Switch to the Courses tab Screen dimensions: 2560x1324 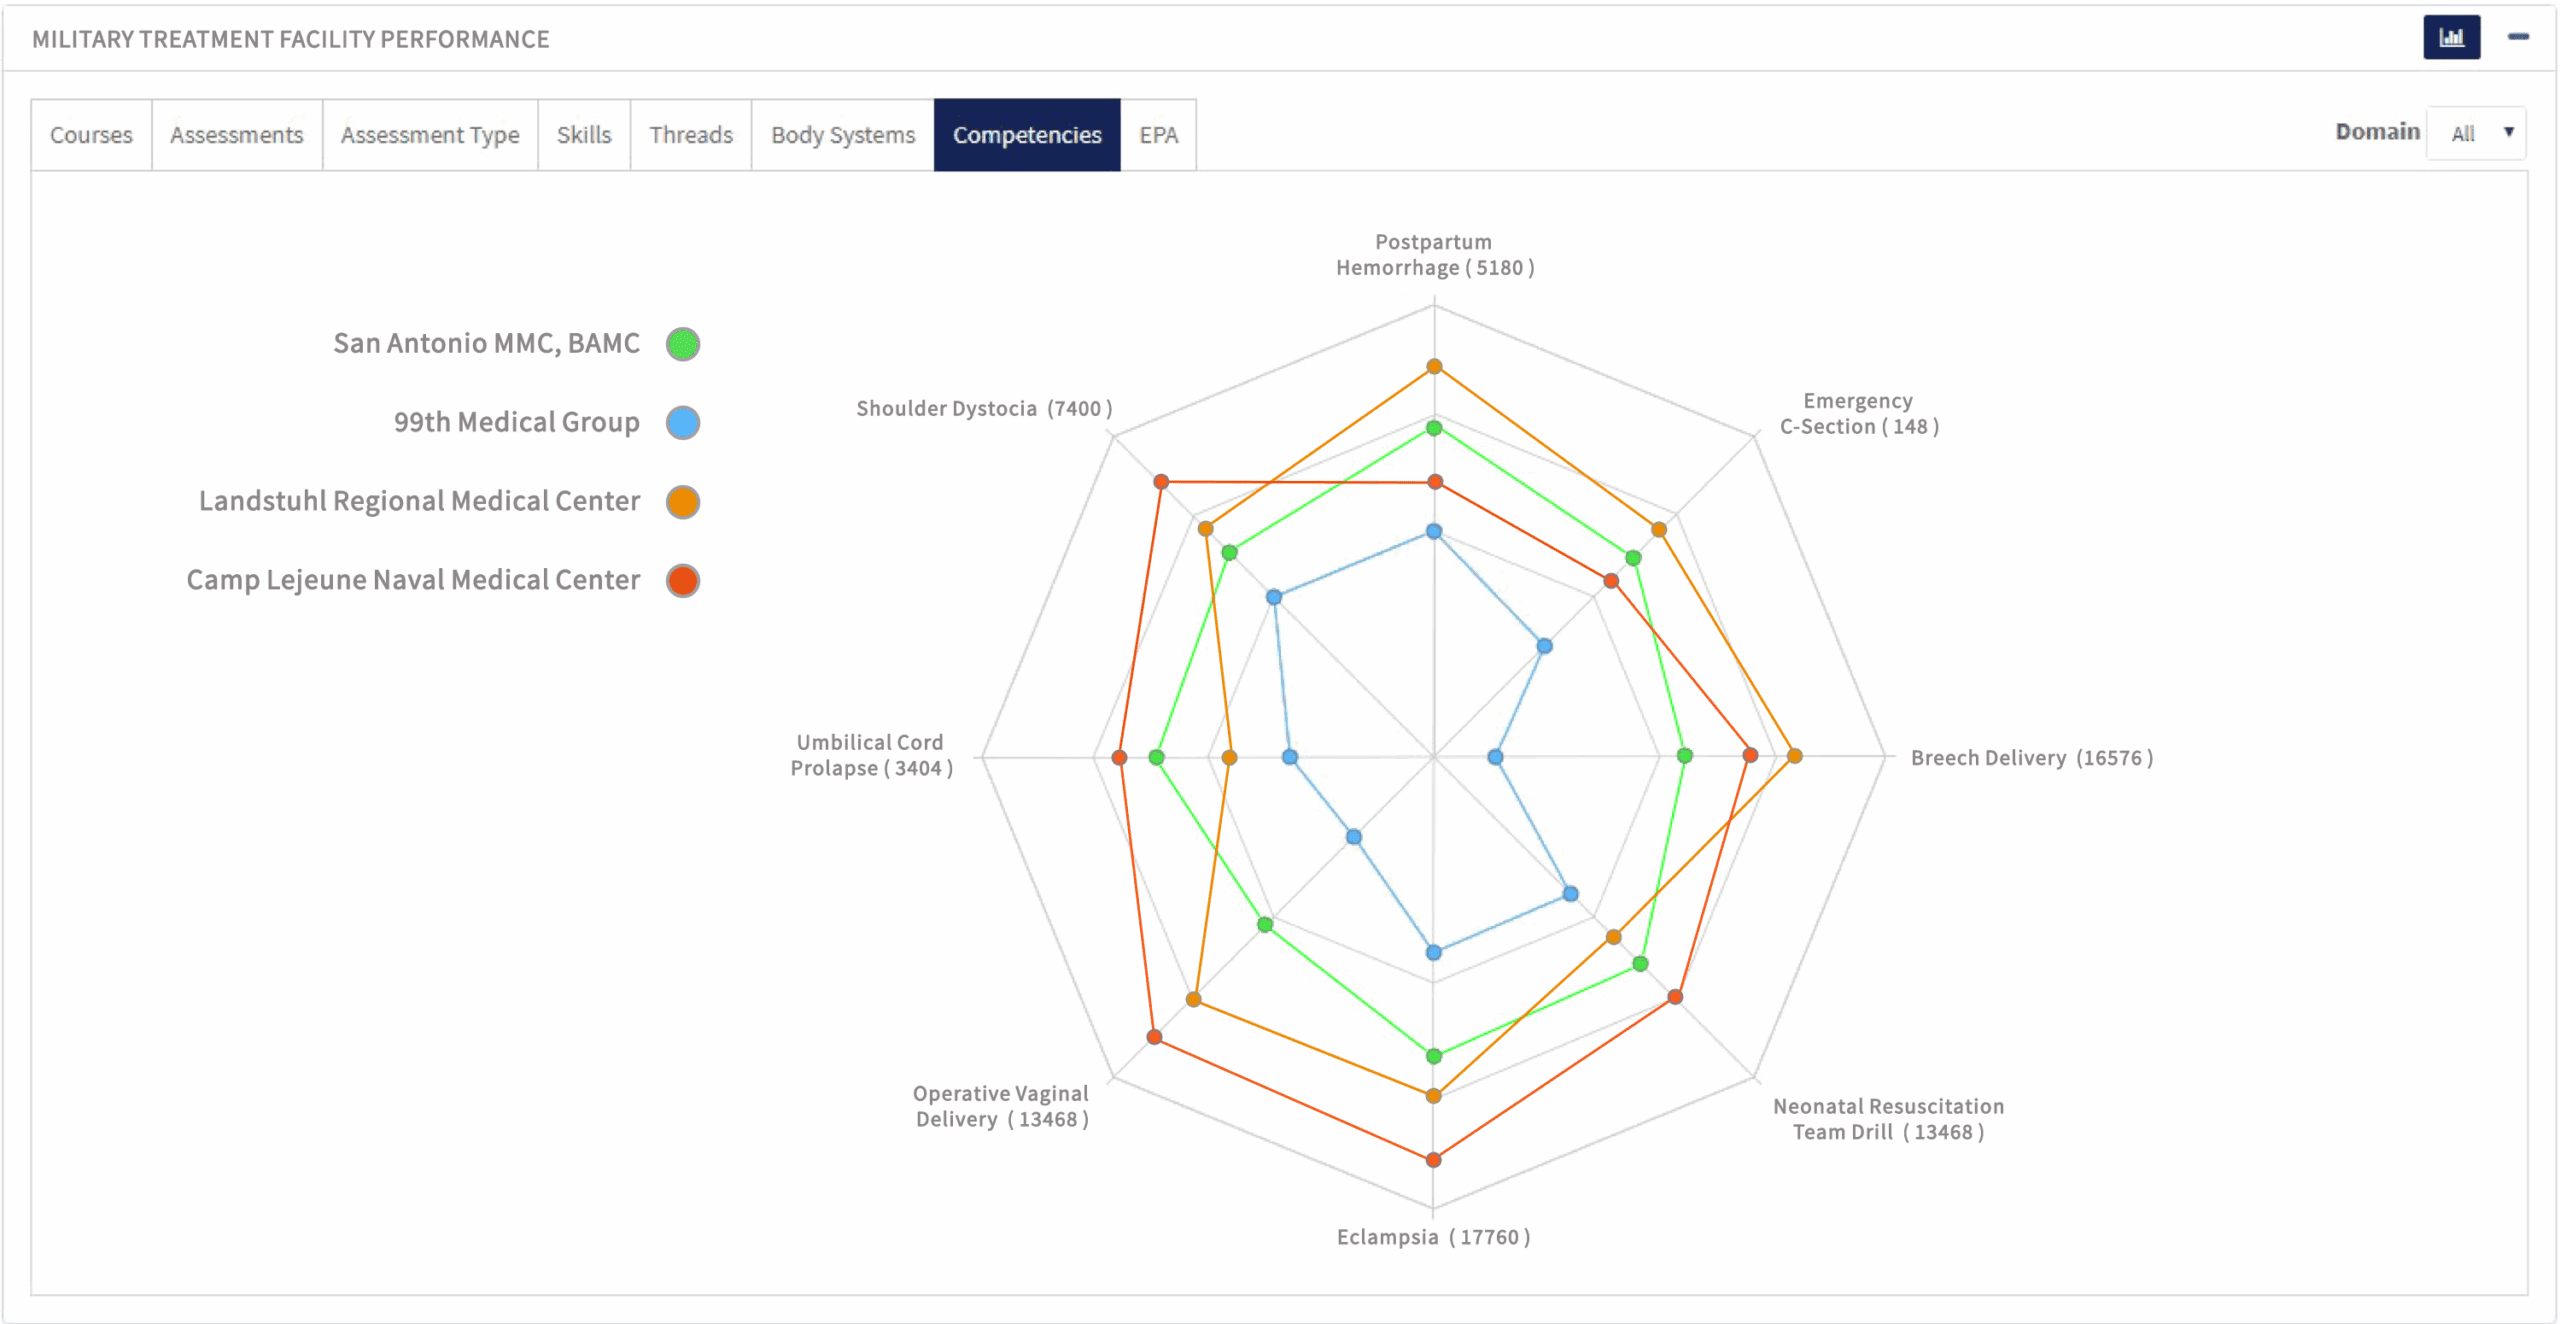point(91,135)
